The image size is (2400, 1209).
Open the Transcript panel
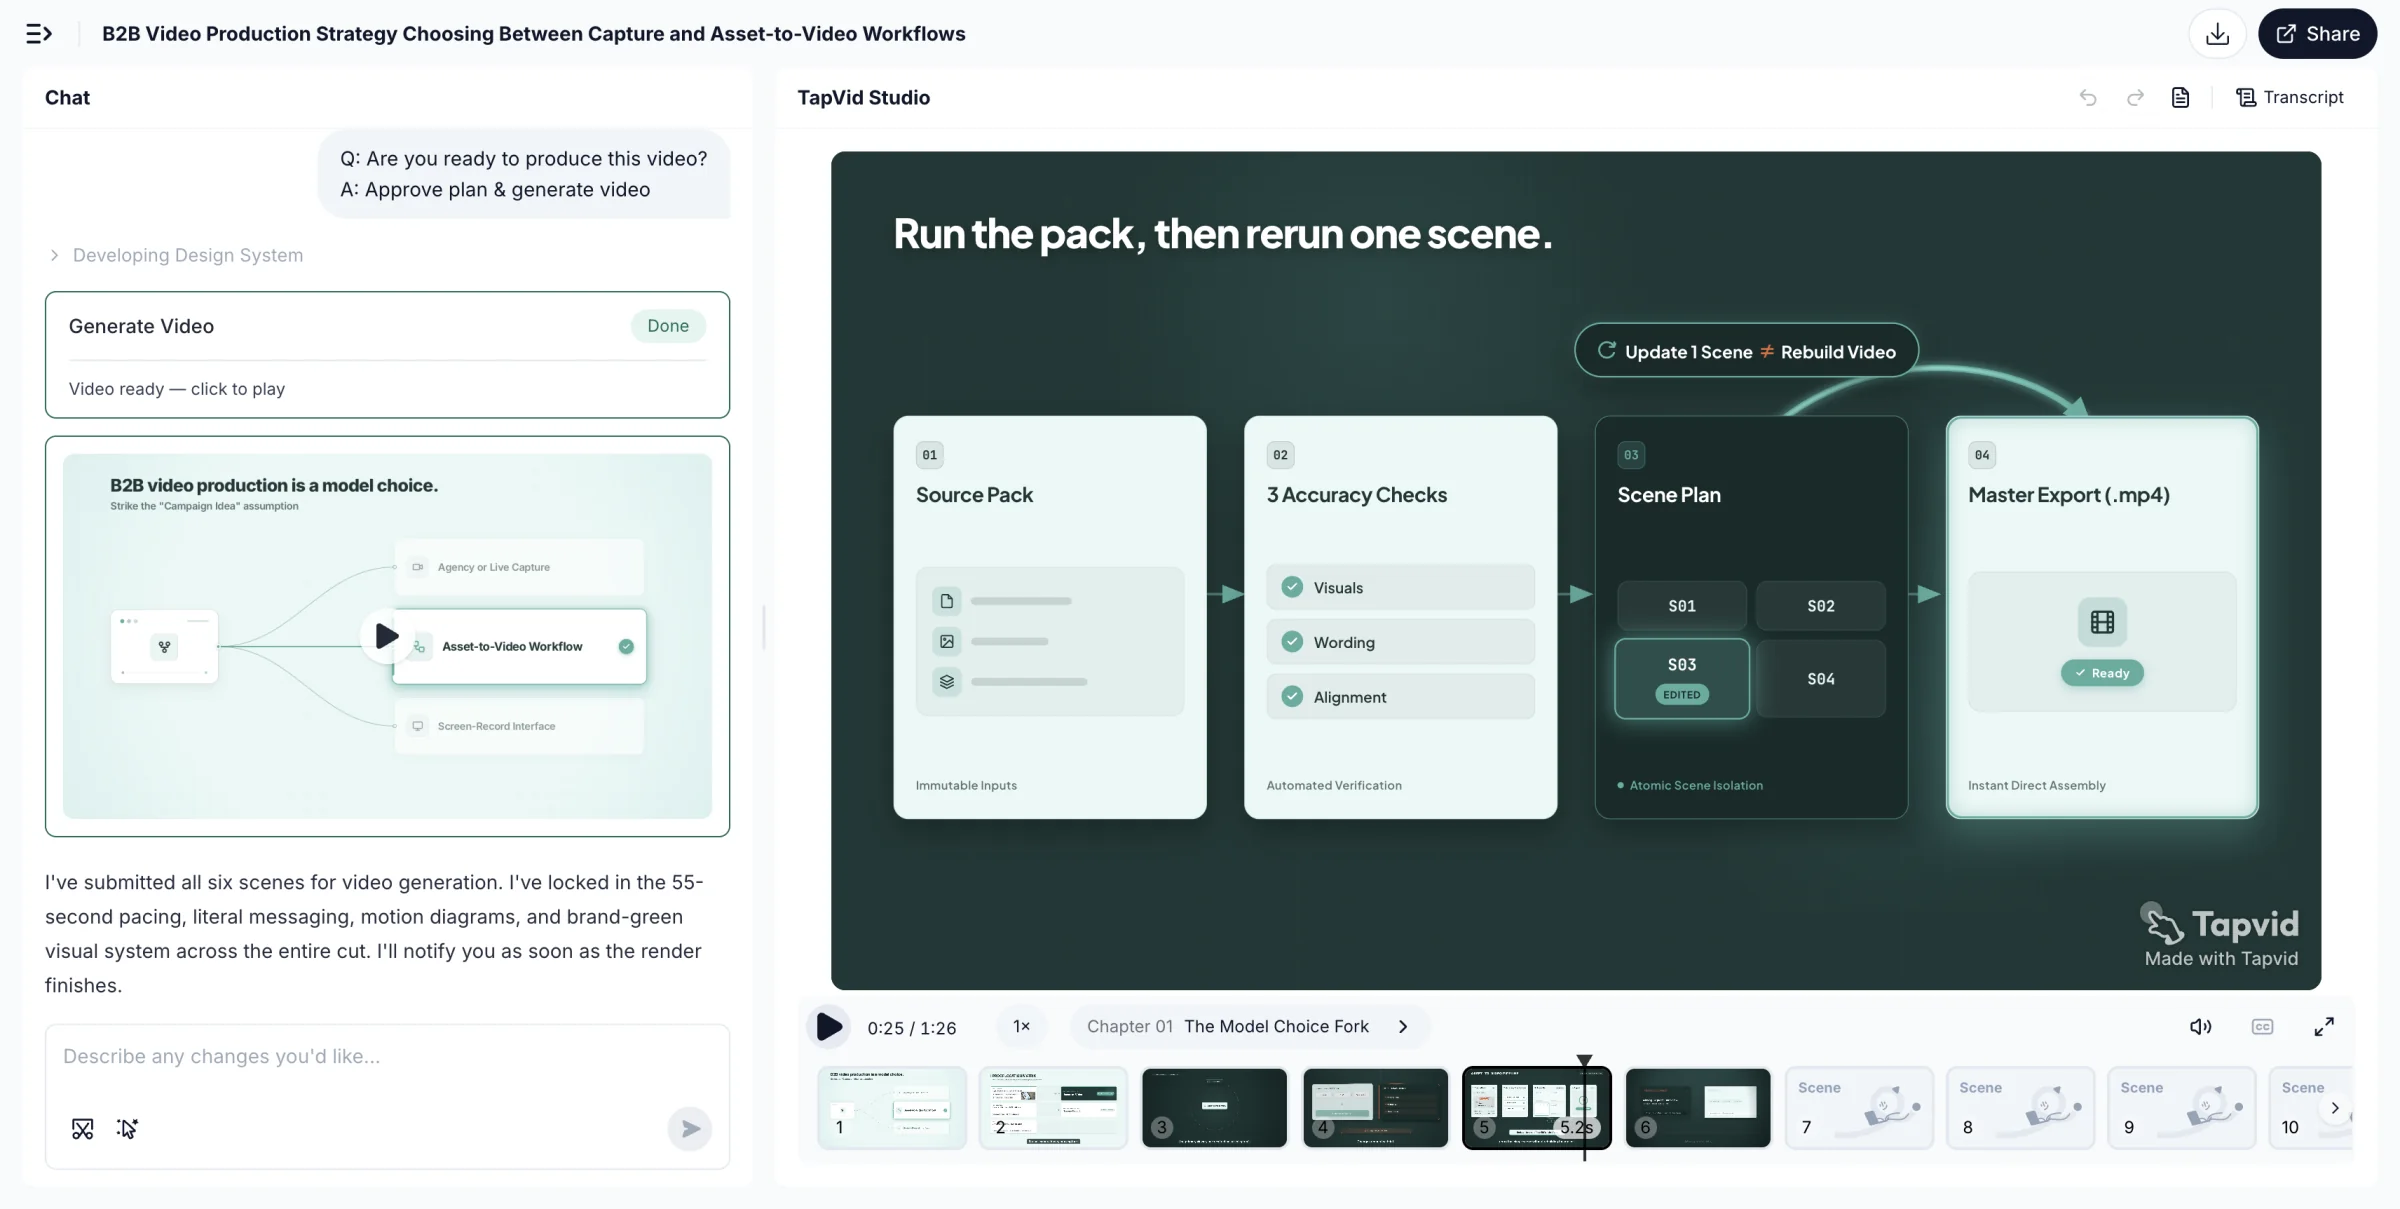[x=2290, y=97]
